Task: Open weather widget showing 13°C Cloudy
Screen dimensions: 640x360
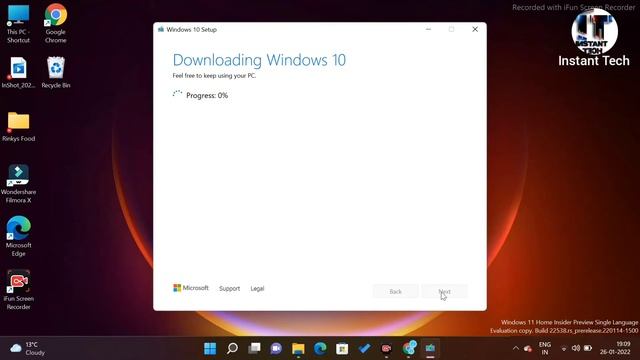Action: (x=28, y=348)
